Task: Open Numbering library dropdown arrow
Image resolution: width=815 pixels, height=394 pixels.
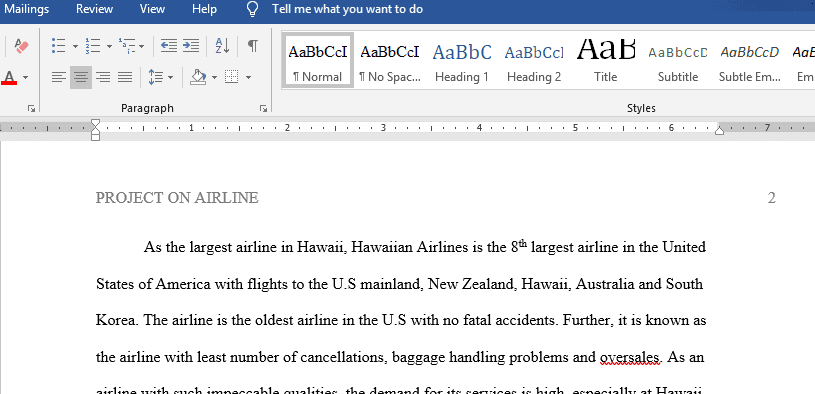Action: click(109, 46)
